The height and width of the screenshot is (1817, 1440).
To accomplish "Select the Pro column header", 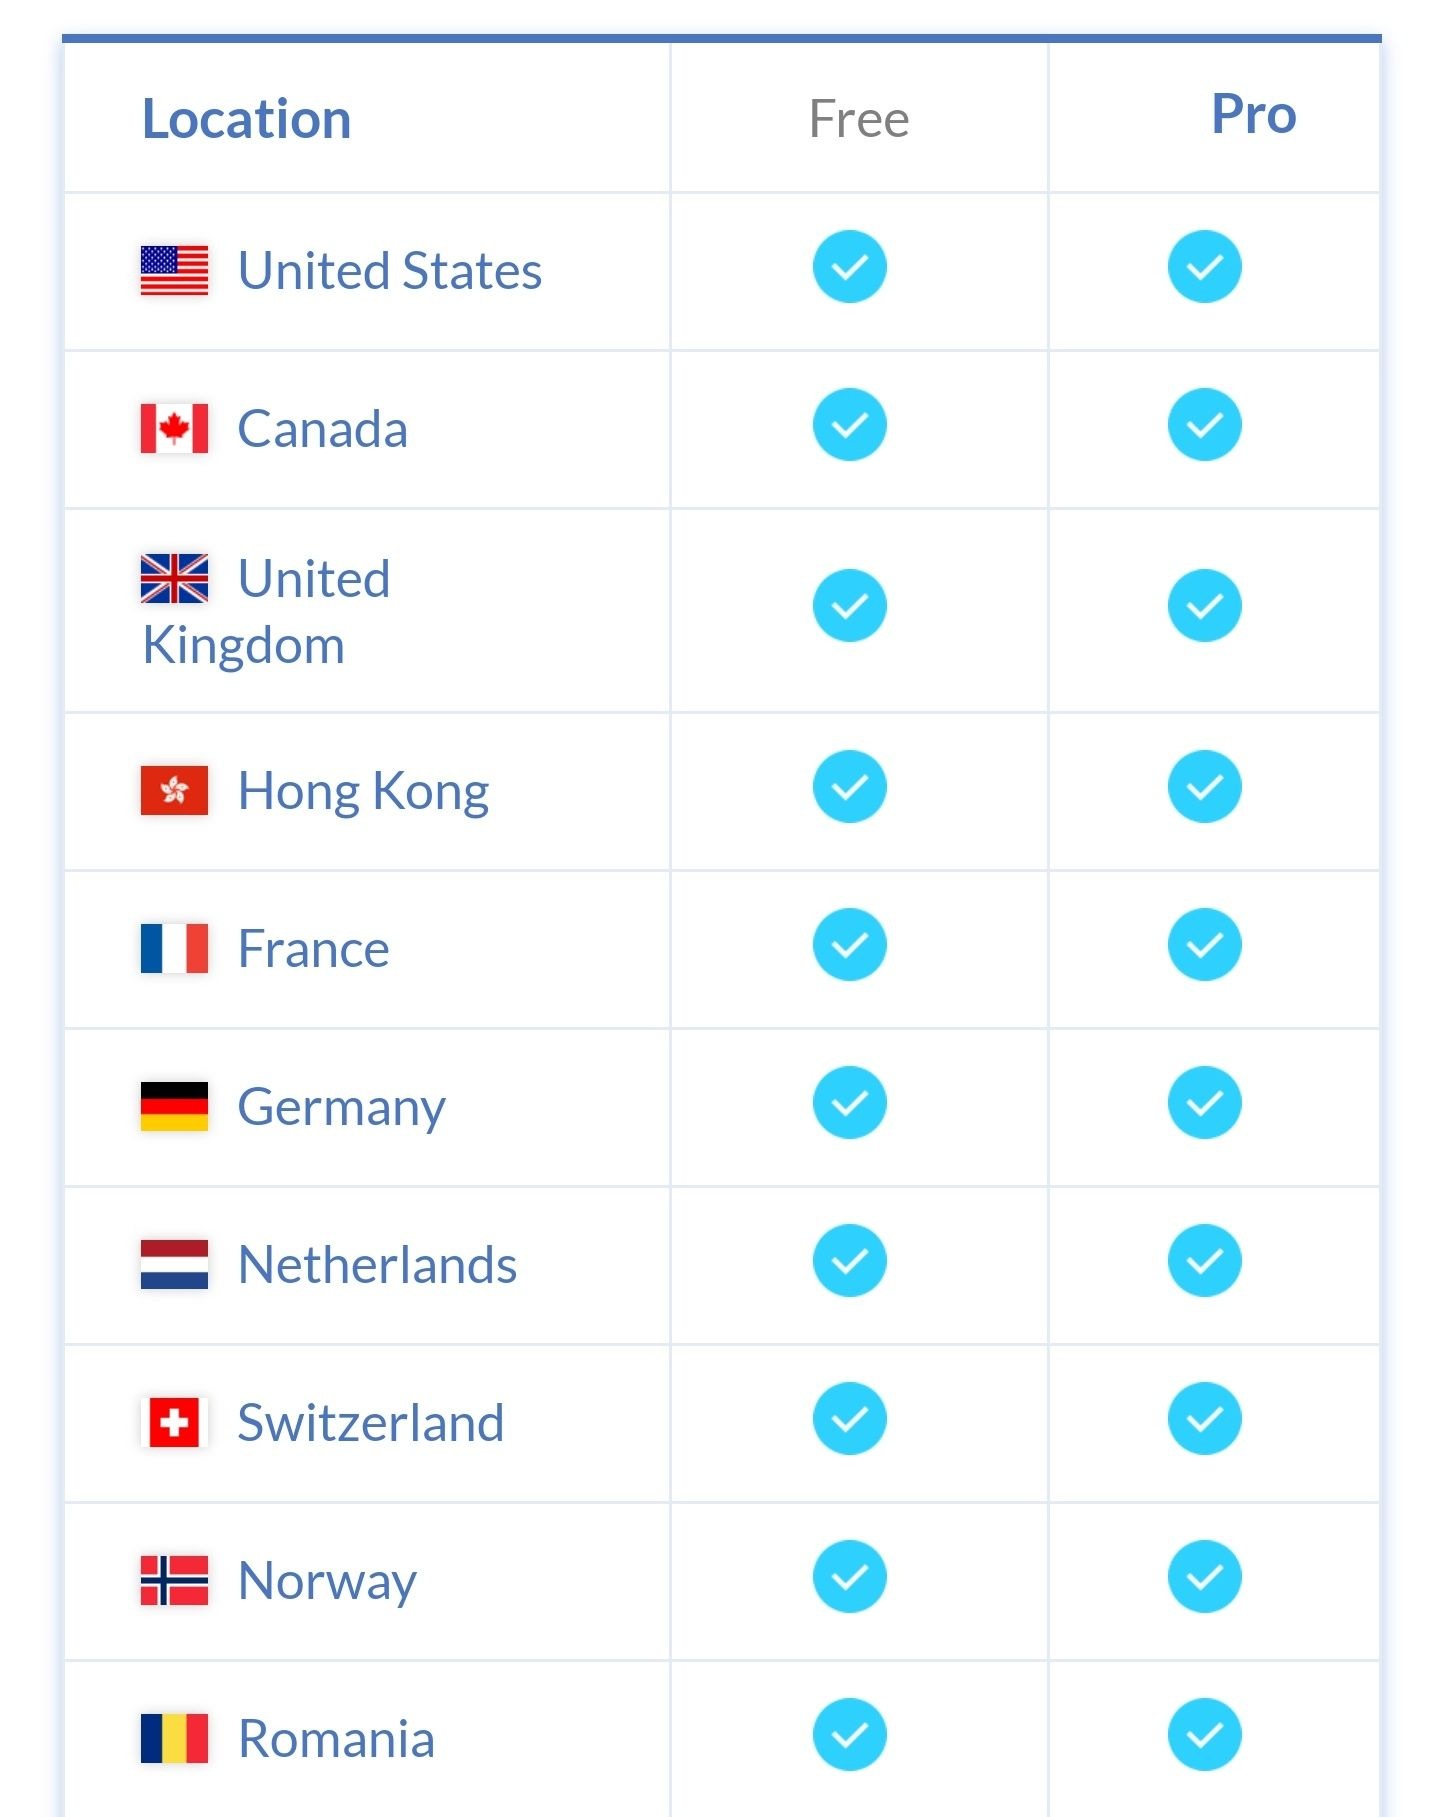I will click(1254, 114).
